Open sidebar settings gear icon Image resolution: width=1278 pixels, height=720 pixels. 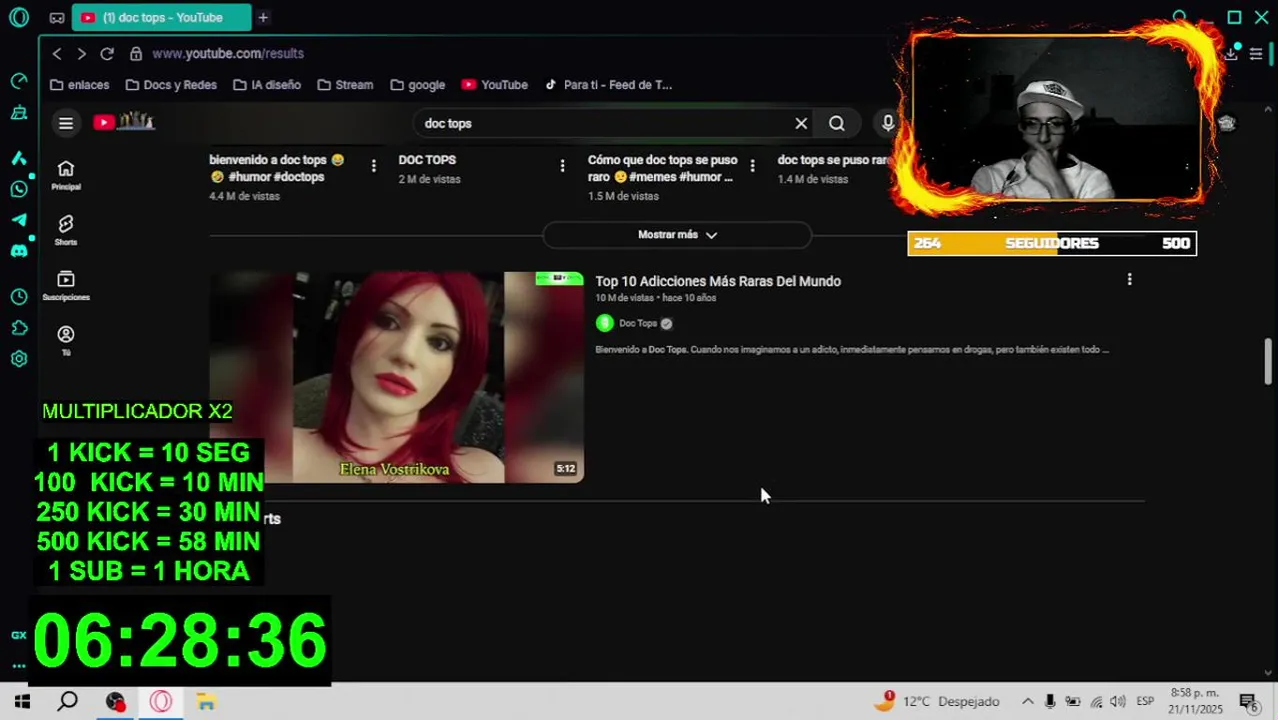click(19, 359)
